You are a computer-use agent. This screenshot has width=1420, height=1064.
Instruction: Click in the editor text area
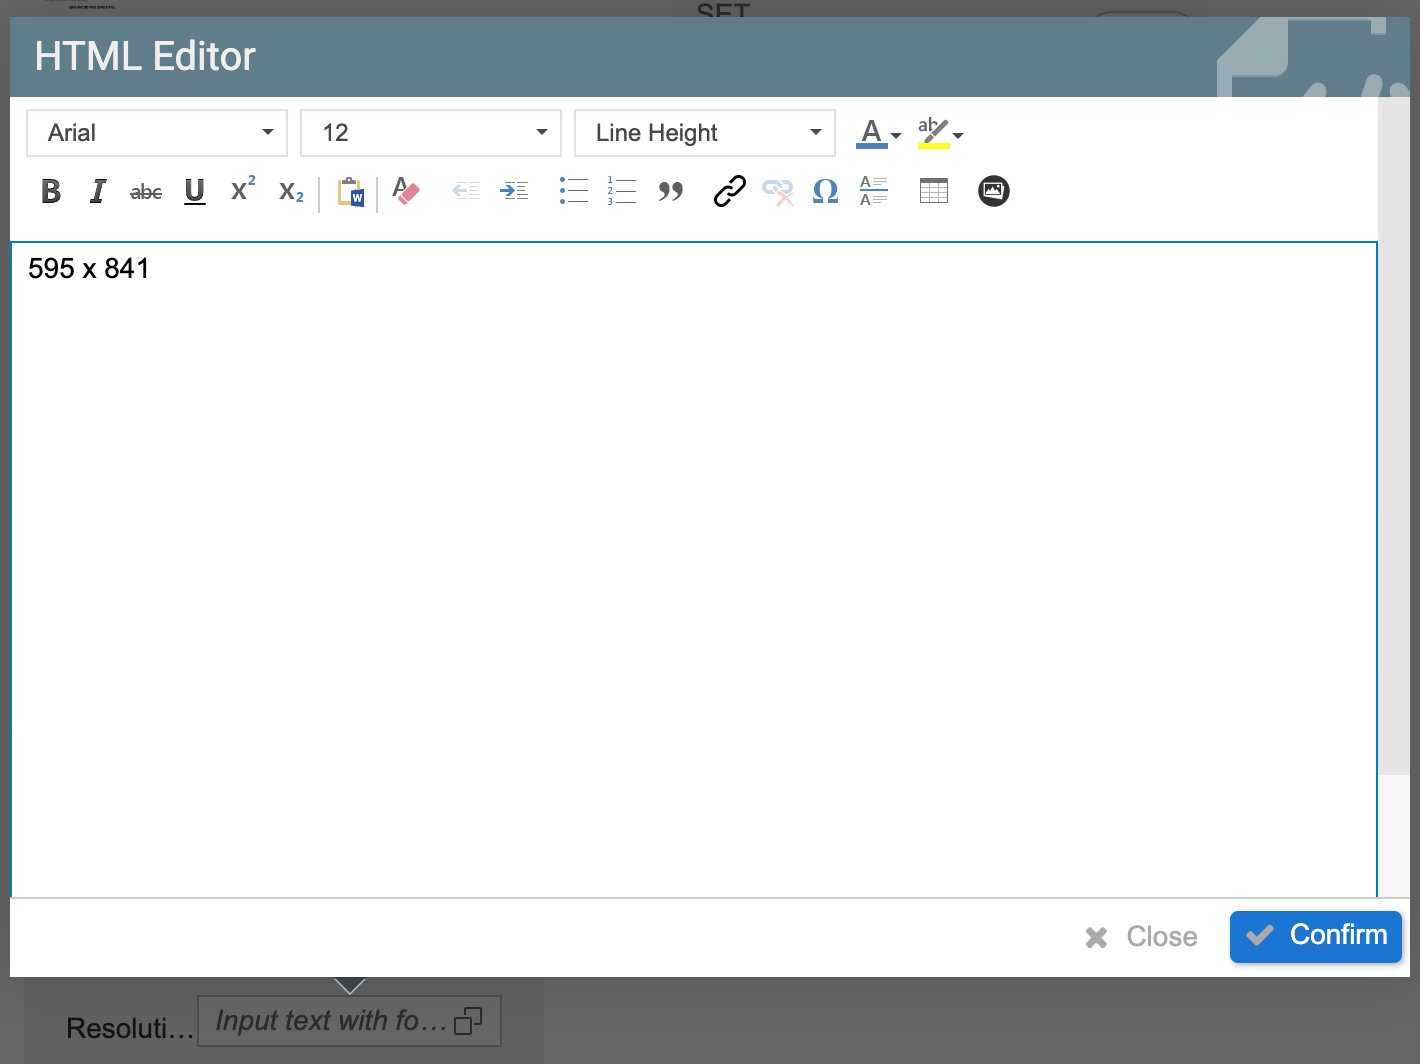click(693, 560)
